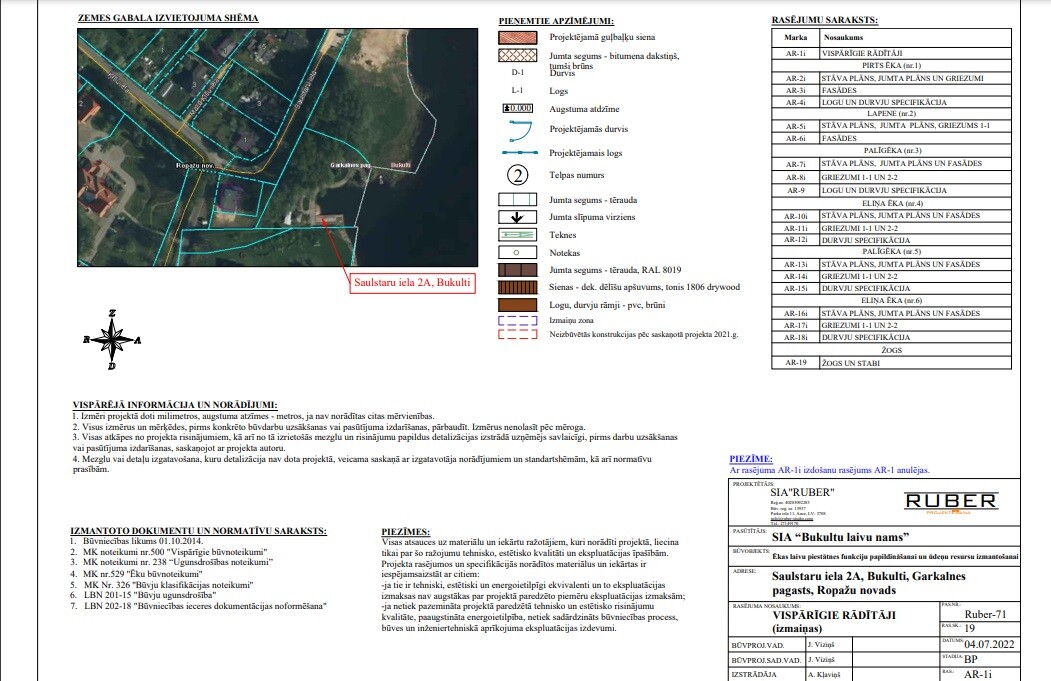The width and height of the screenshot is (1051, 681).
Task: Click the 'PIEZĪMES:' heading
Action: pyautogui.click(x=406, y=532)
